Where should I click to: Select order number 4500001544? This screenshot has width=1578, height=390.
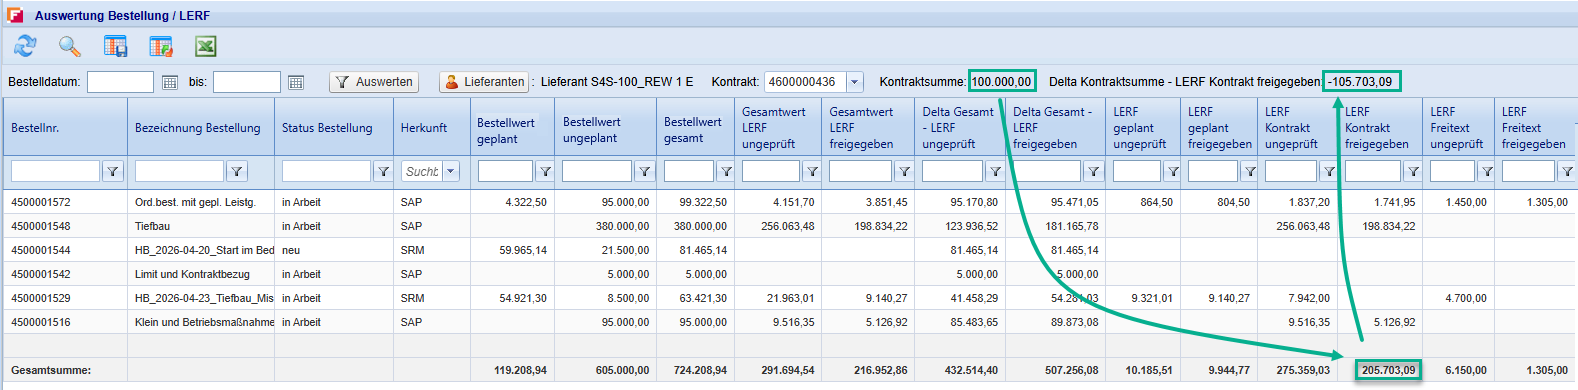(x=41, y=250)
